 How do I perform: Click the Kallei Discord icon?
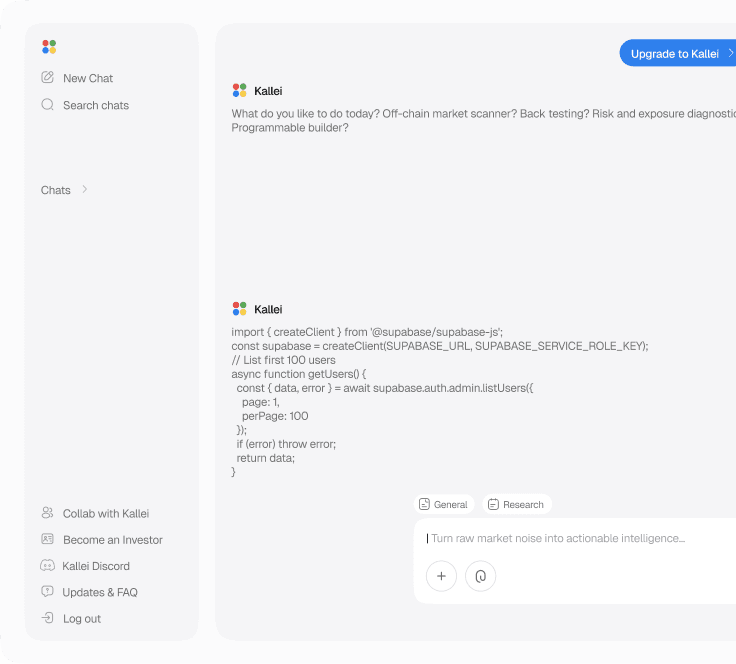(47, 566)
